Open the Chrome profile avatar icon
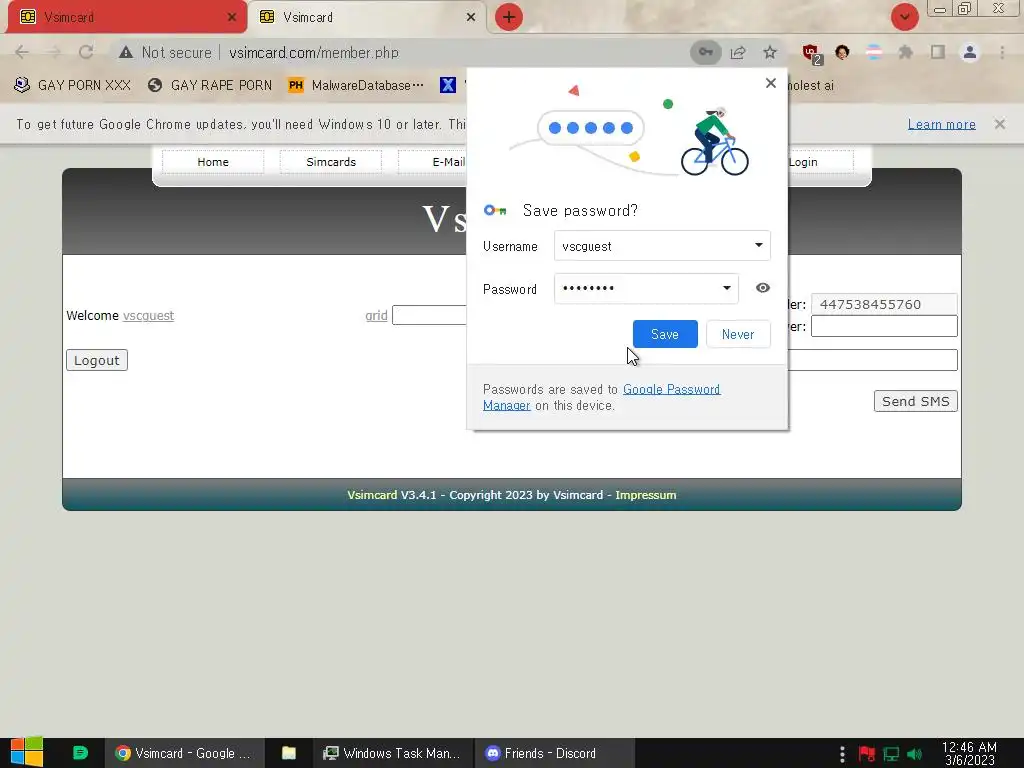1024x768 pixels. click(x=970, y=52)
